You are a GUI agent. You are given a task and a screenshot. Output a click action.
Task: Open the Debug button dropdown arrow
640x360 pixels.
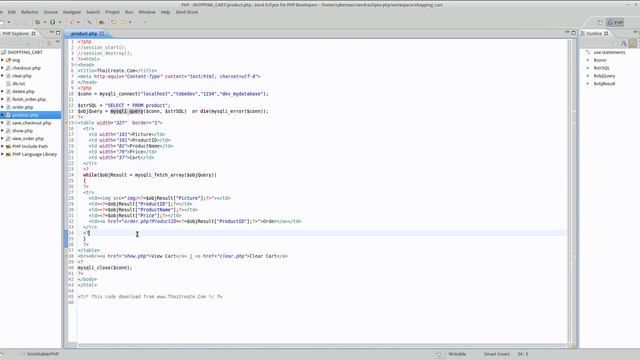pos(44,22)
